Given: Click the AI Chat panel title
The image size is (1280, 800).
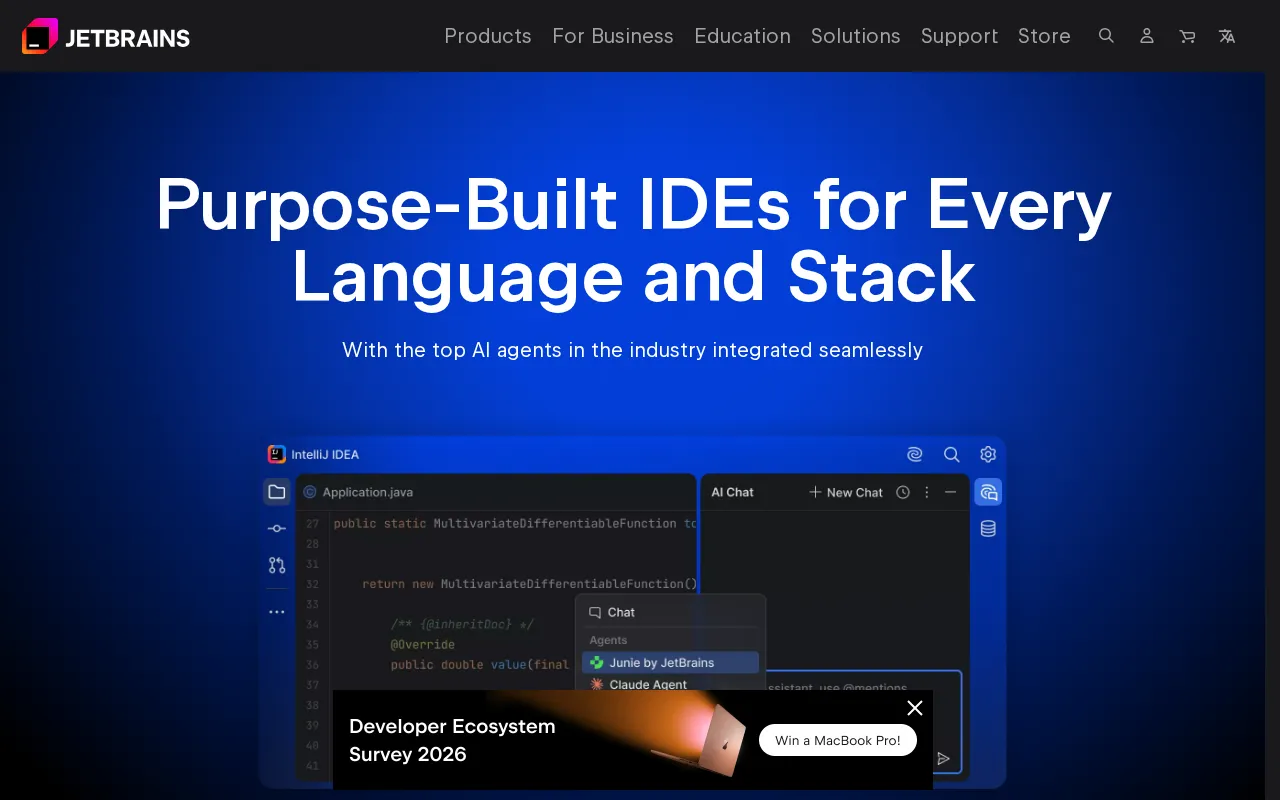Looking at the screenshot, I should tap(732, 492).
